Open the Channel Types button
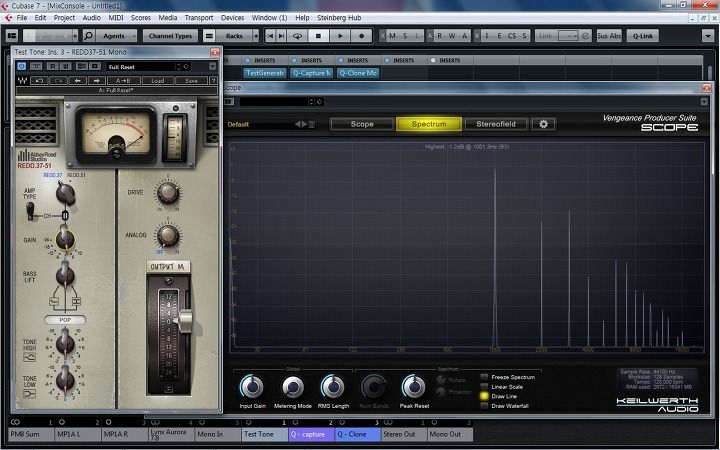This screenshot has width=720, height=450. pos(170,36)
